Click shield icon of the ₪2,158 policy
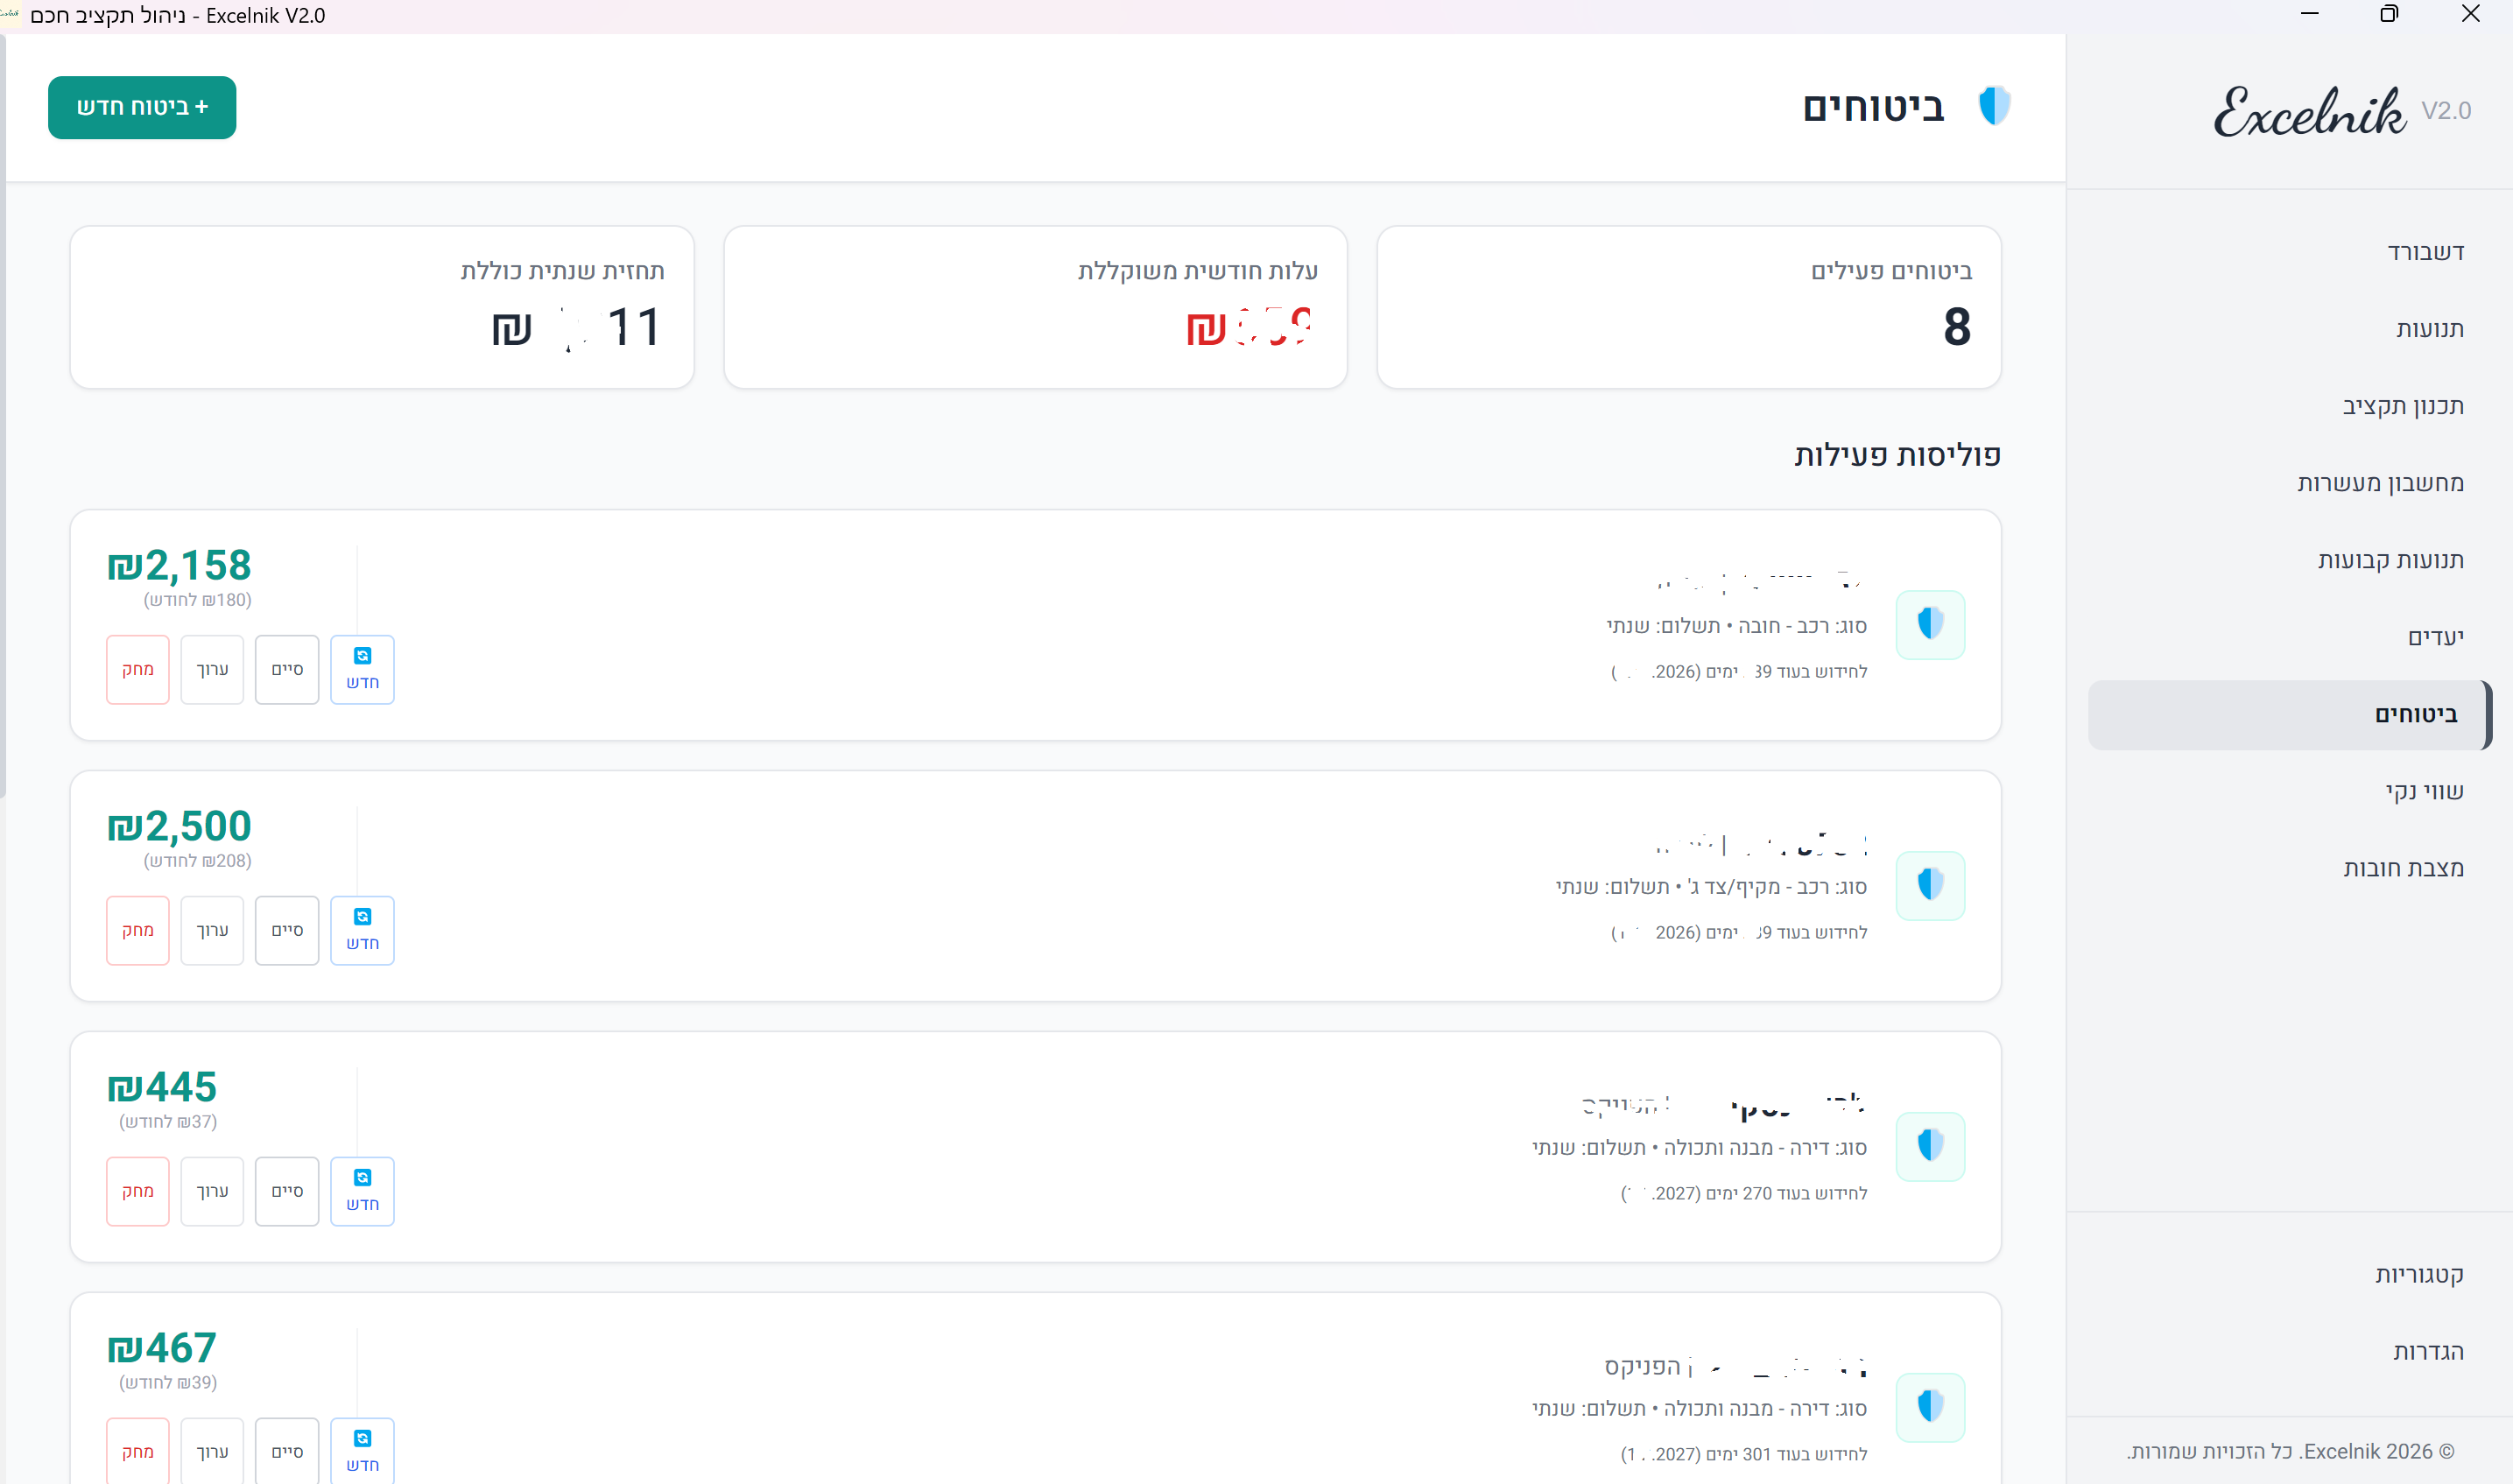The width and height of the screenshot is (2513, 1484). tap(1930, 625)
